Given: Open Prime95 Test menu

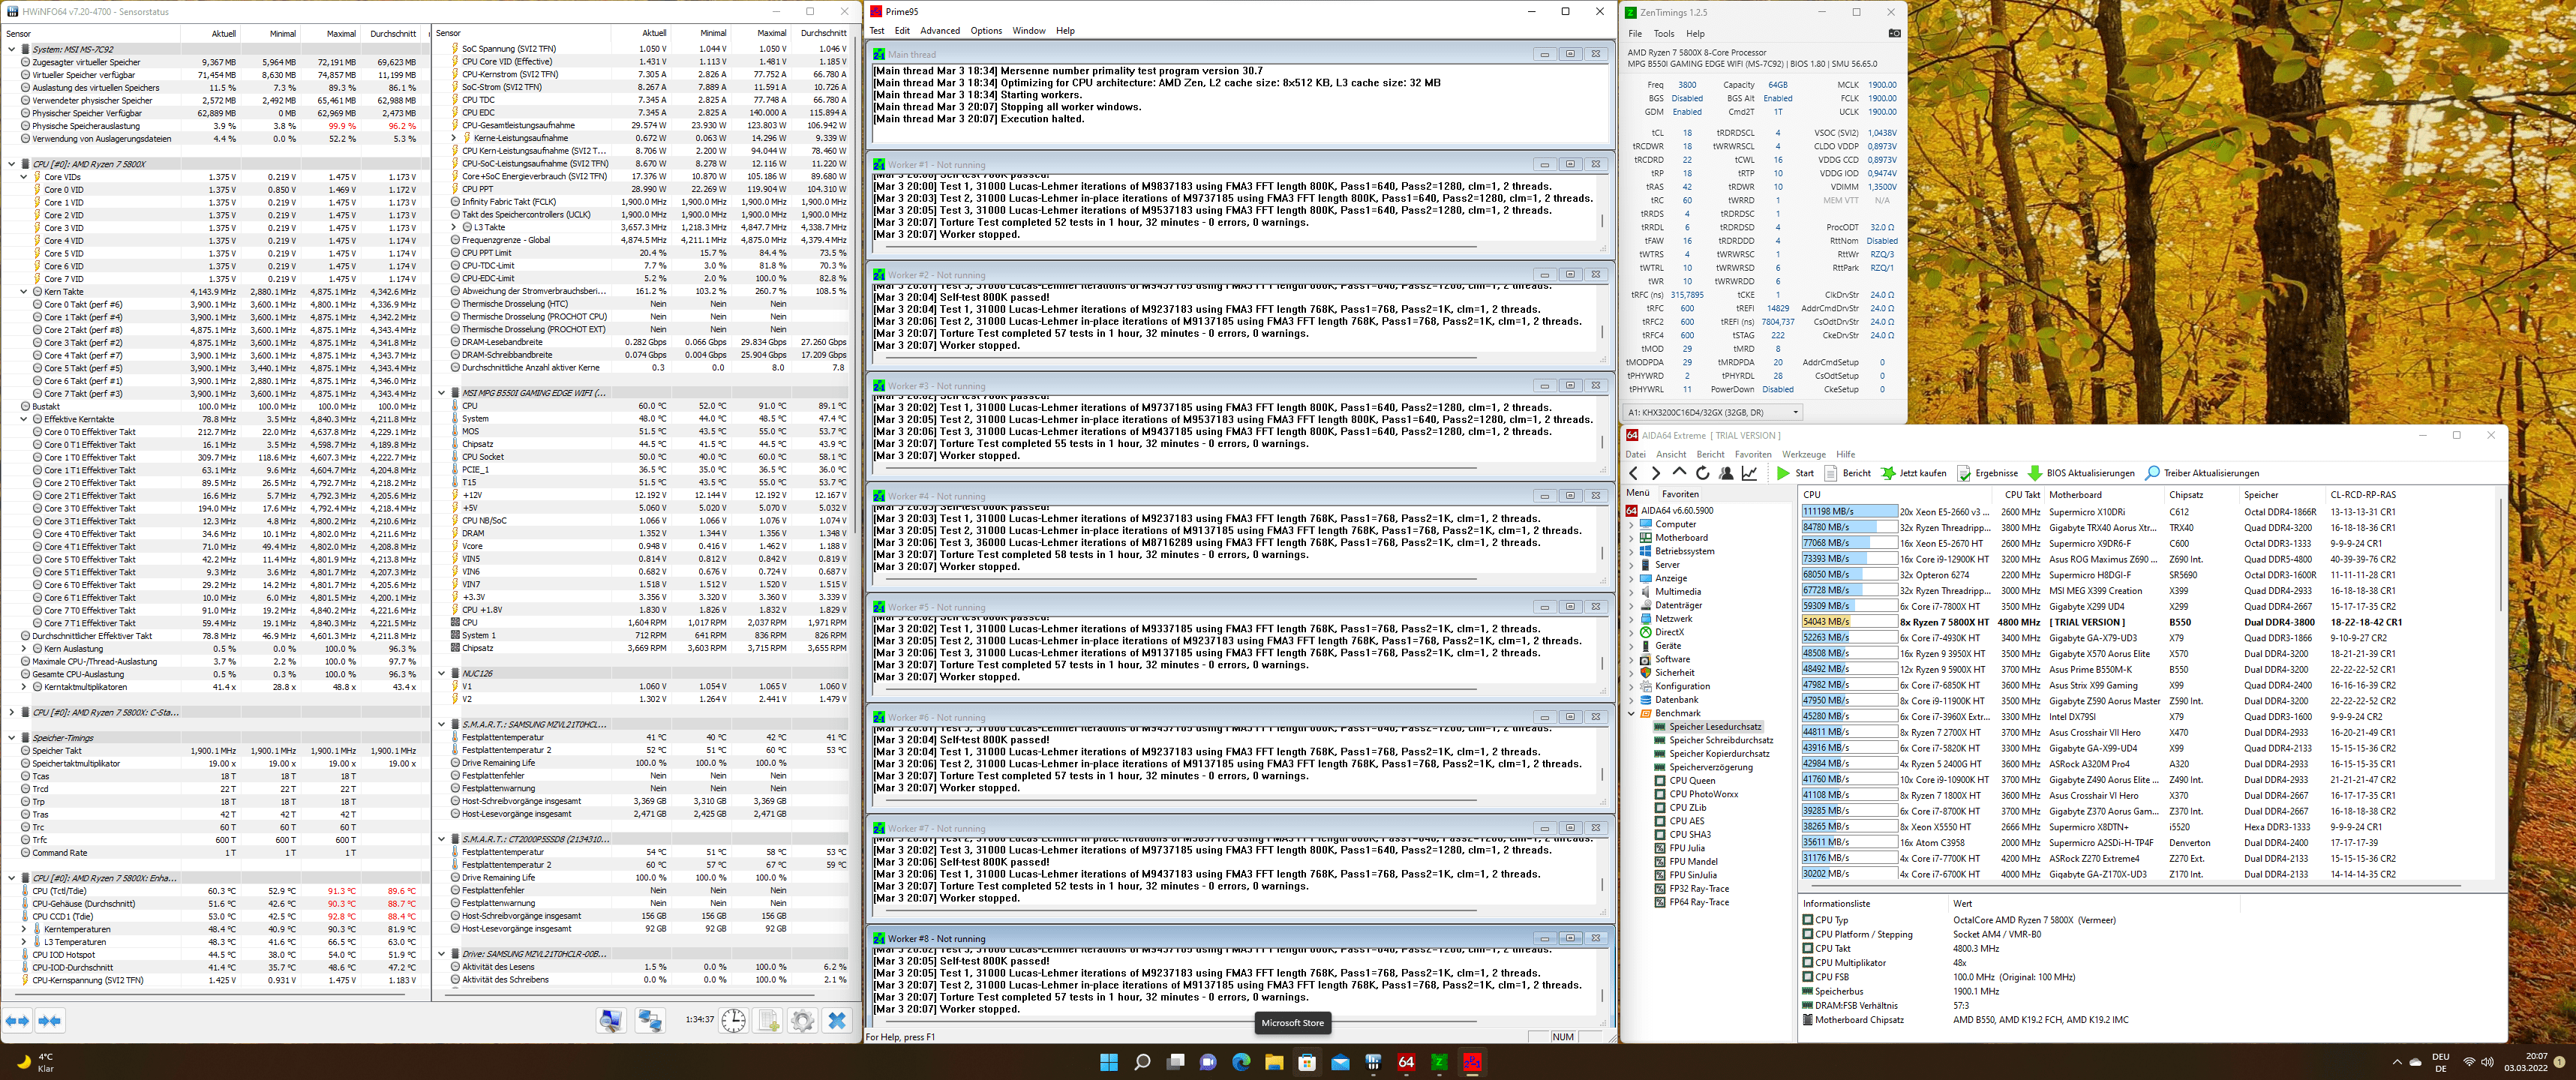Looking at the screenshot, I should click(x=877, y=31).
